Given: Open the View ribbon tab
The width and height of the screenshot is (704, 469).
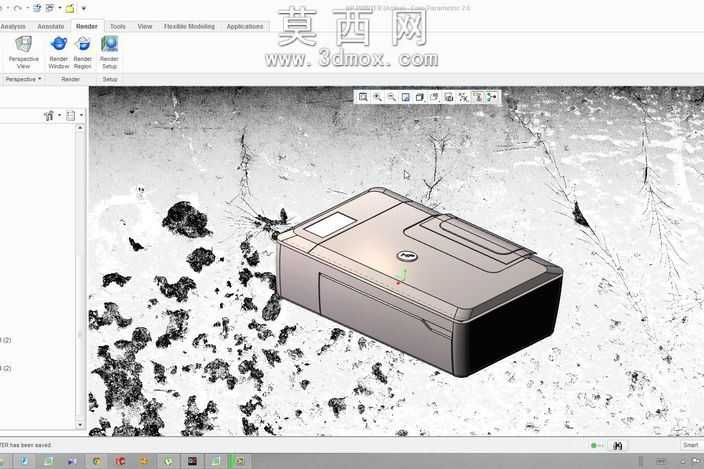Looking at the screenshot, I should pos(145,26).
